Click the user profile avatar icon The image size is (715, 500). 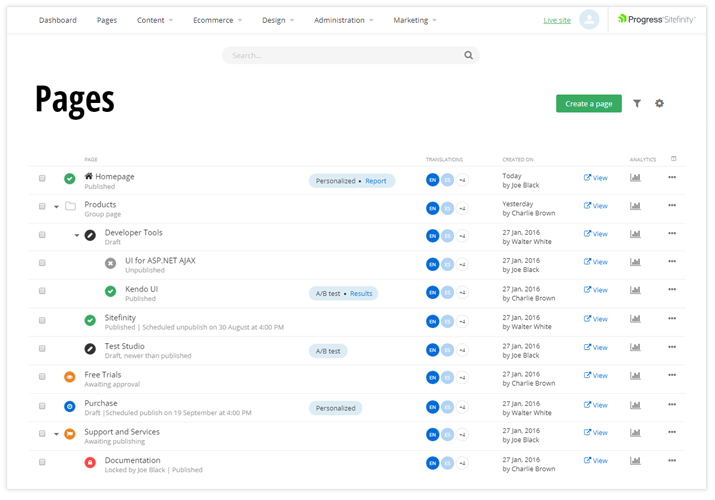pyautogui.click(x=589, y=20)
